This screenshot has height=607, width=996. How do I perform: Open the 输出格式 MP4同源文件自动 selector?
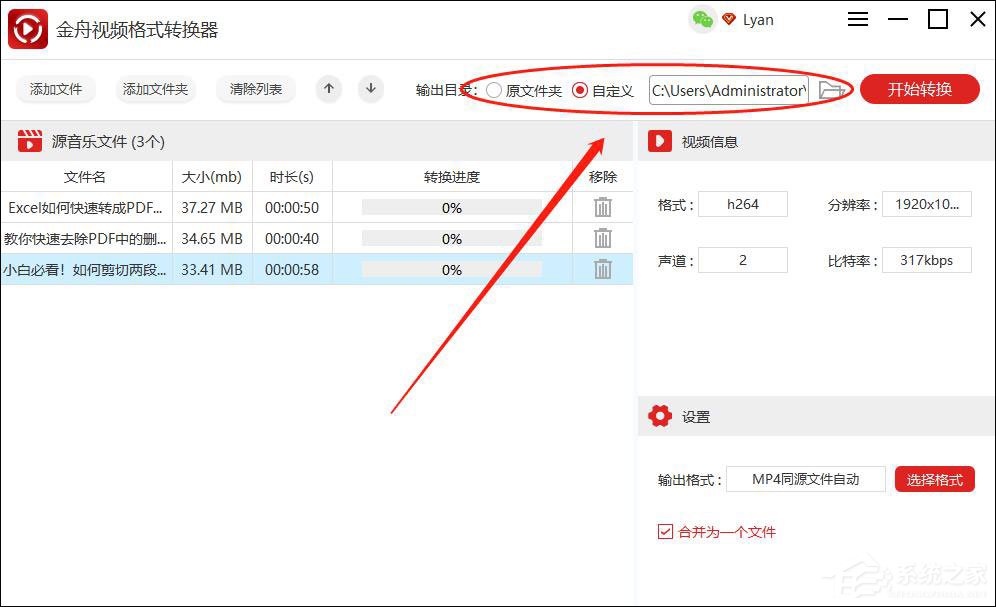pos(806,479)
